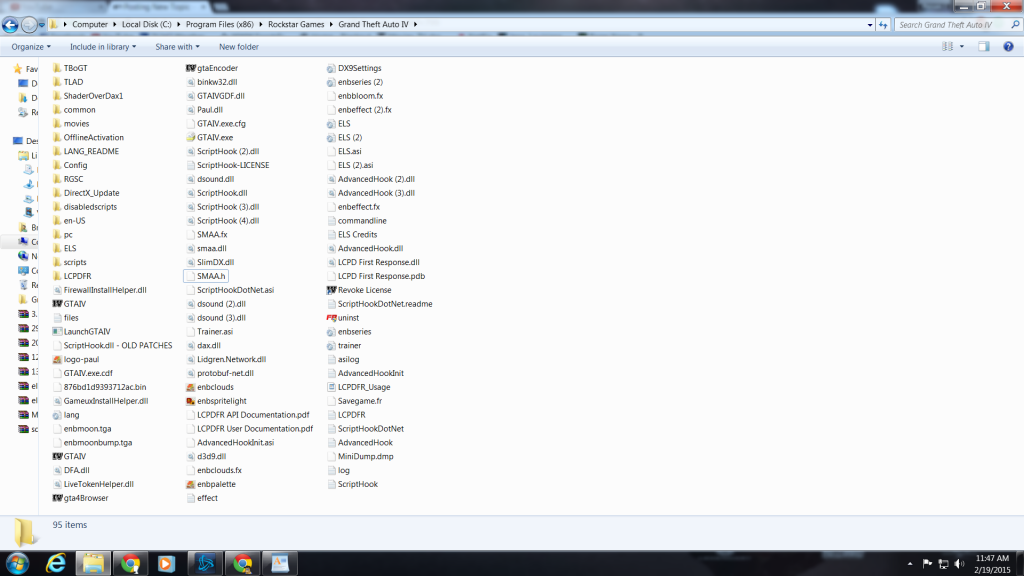Open the Share with dropdown

(x=177, y=47)
